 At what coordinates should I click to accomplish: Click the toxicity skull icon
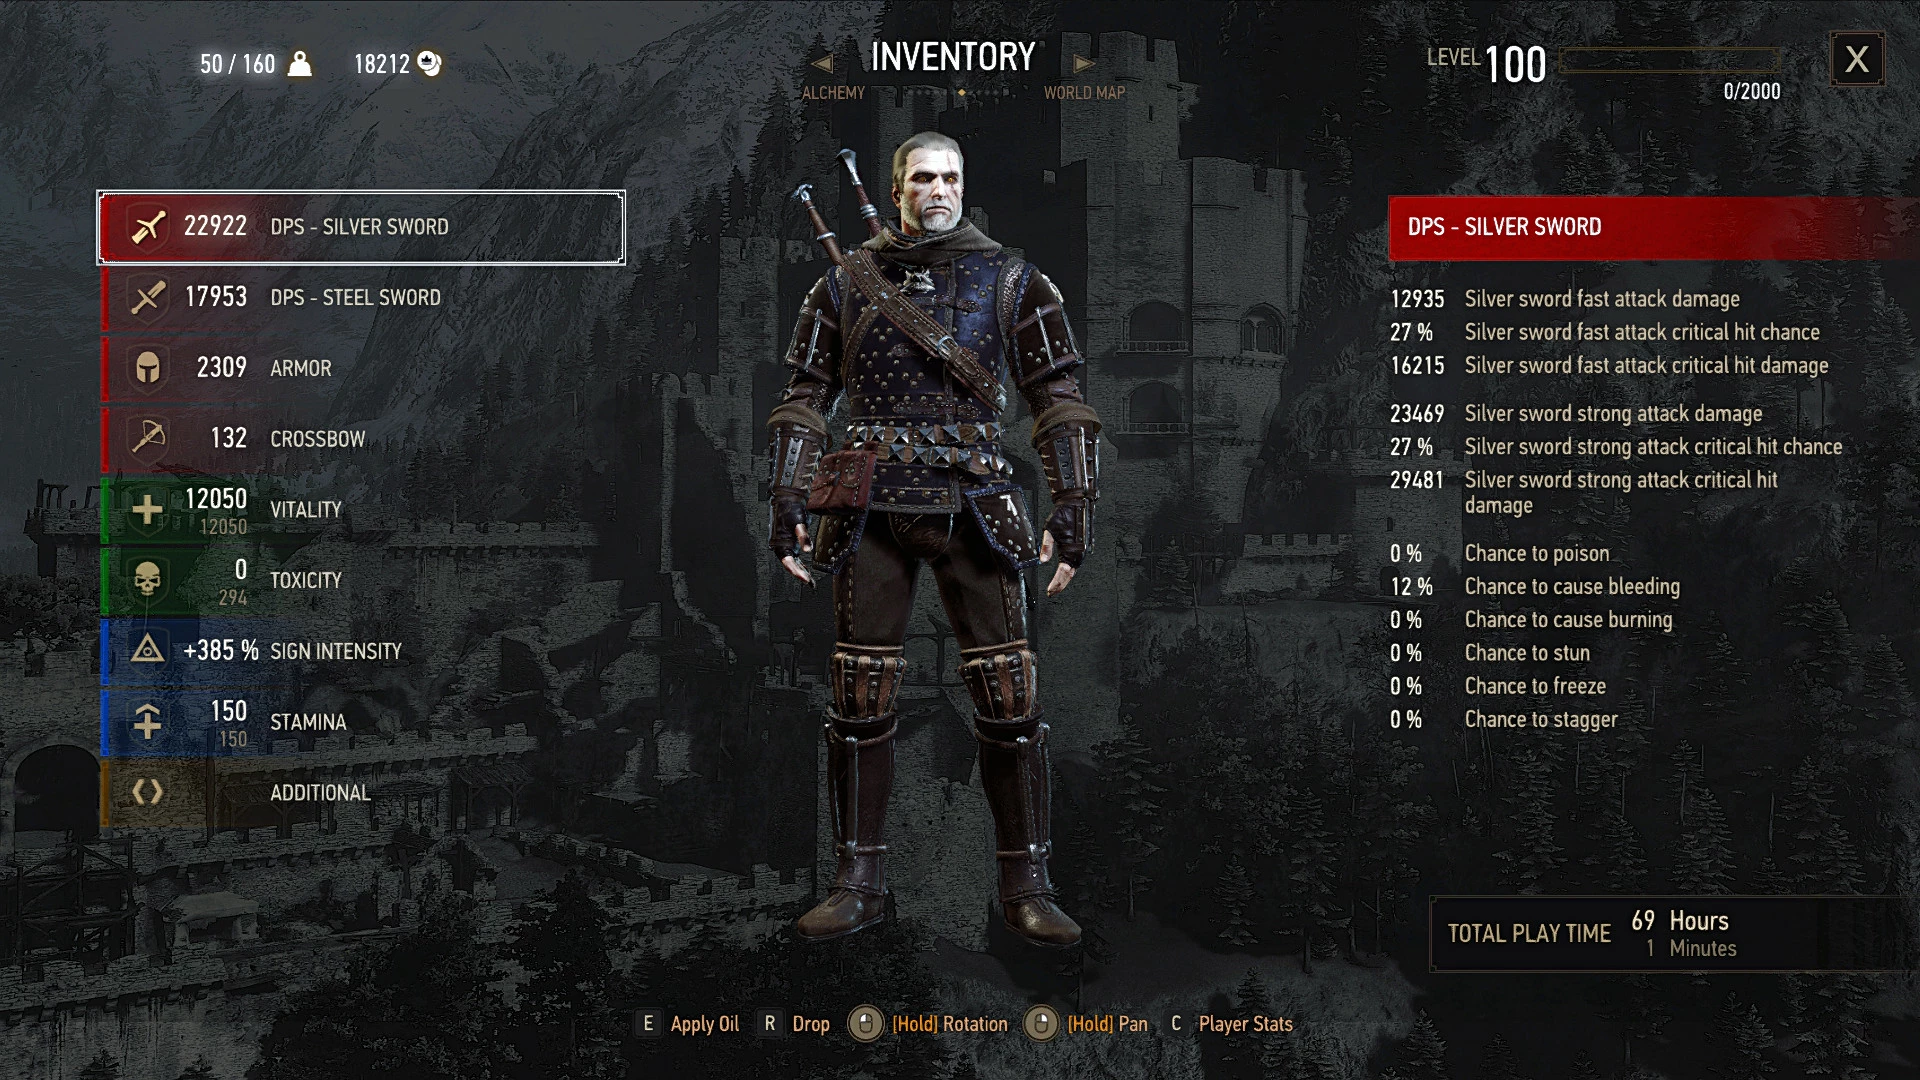tap(148, 580)
